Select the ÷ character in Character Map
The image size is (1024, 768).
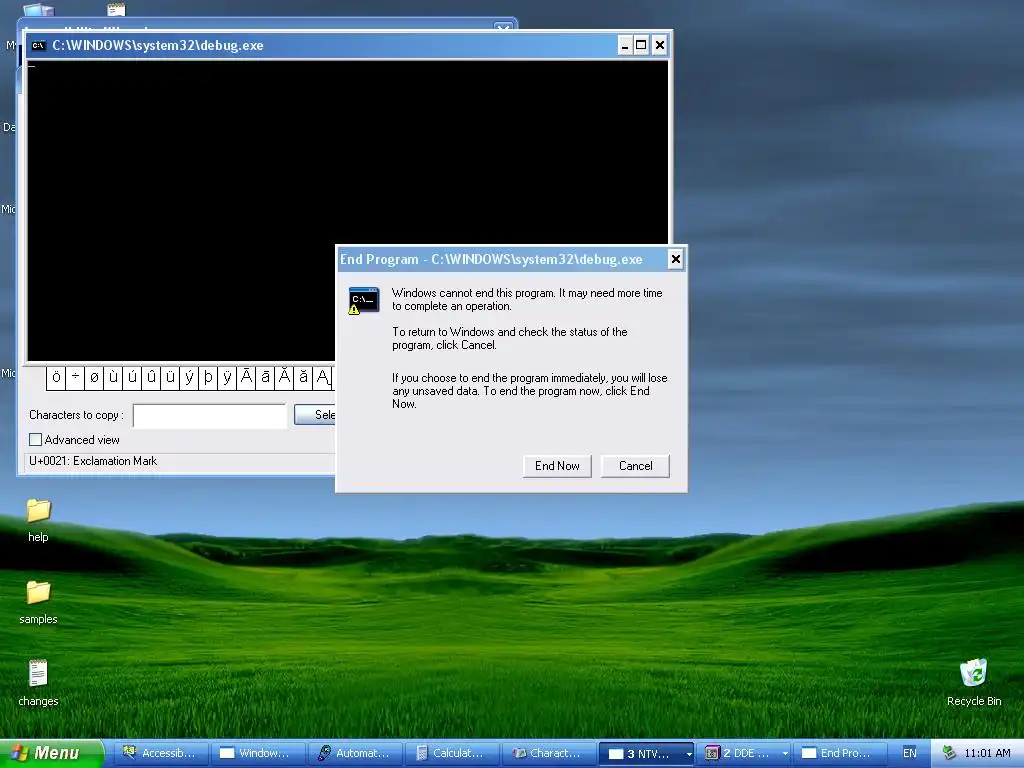75,377
